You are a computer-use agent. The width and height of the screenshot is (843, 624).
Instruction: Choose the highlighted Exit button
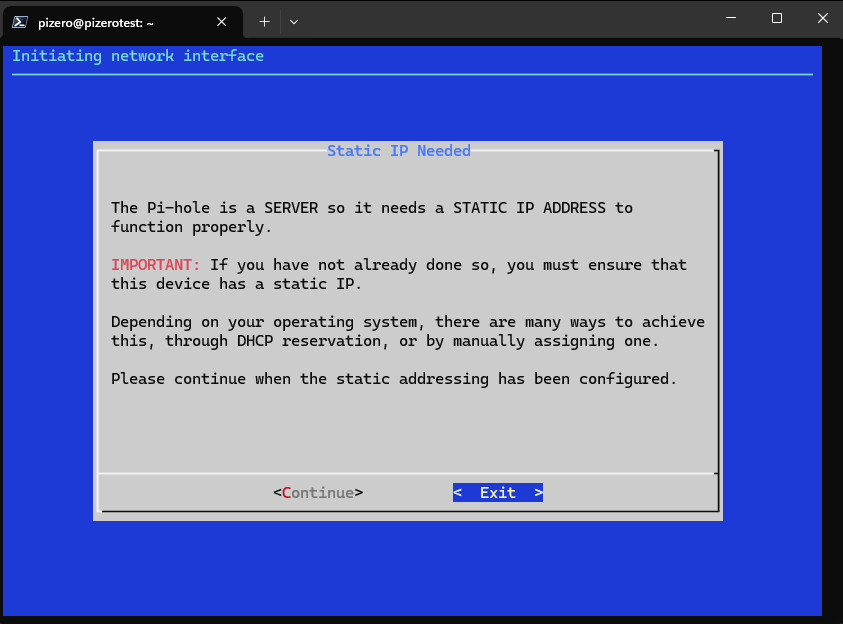497,492
